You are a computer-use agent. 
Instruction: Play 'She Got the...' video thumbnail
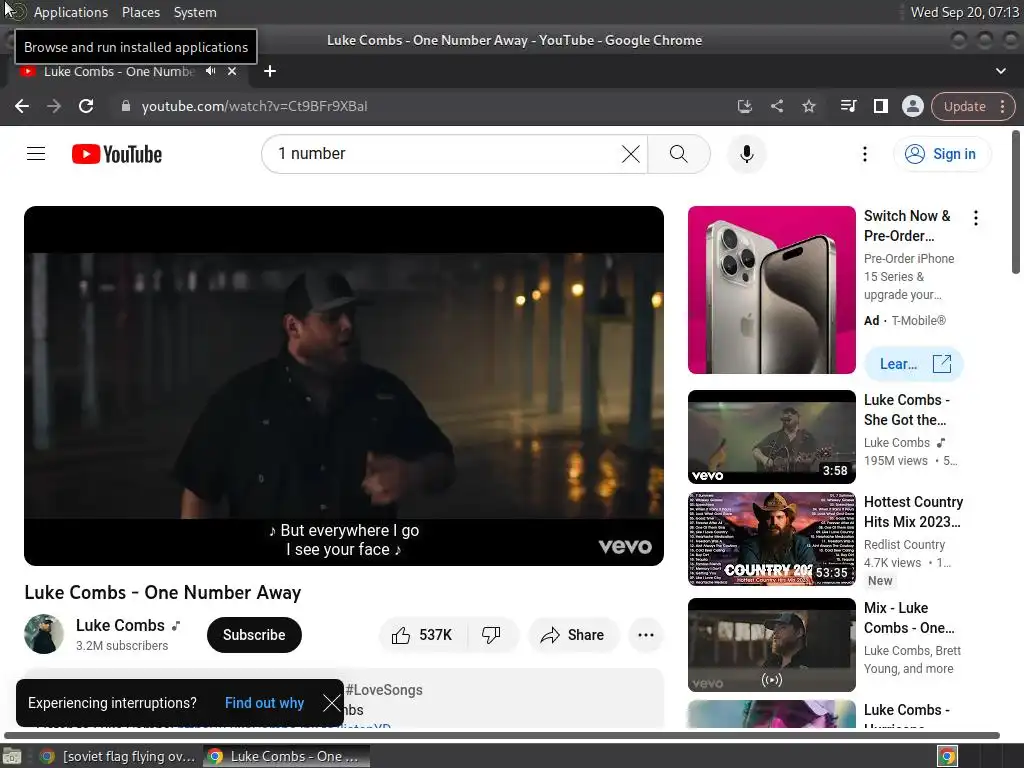pyautogui.click(x=771, y=437)
